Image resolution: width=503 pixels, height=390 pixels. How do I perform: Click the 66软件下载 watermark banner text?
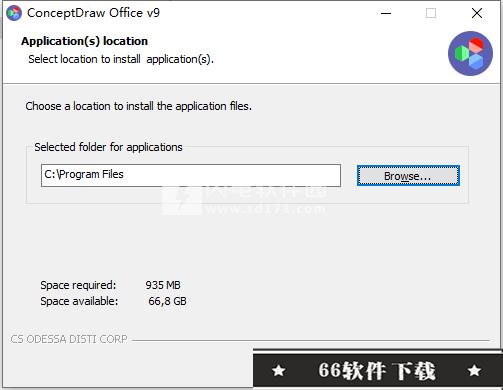click(377, 370)
